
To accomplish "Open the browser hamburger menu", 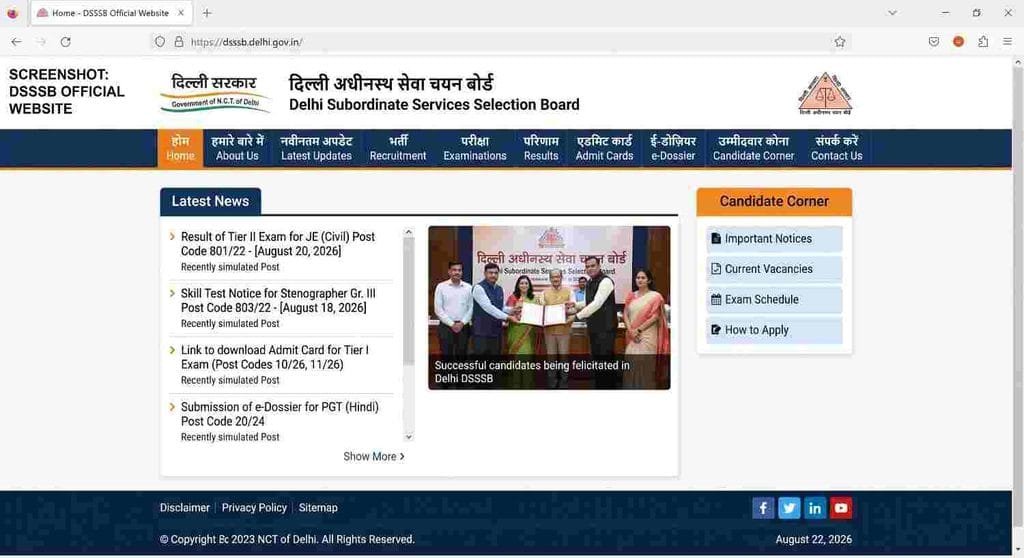I will coord(1007,42).
